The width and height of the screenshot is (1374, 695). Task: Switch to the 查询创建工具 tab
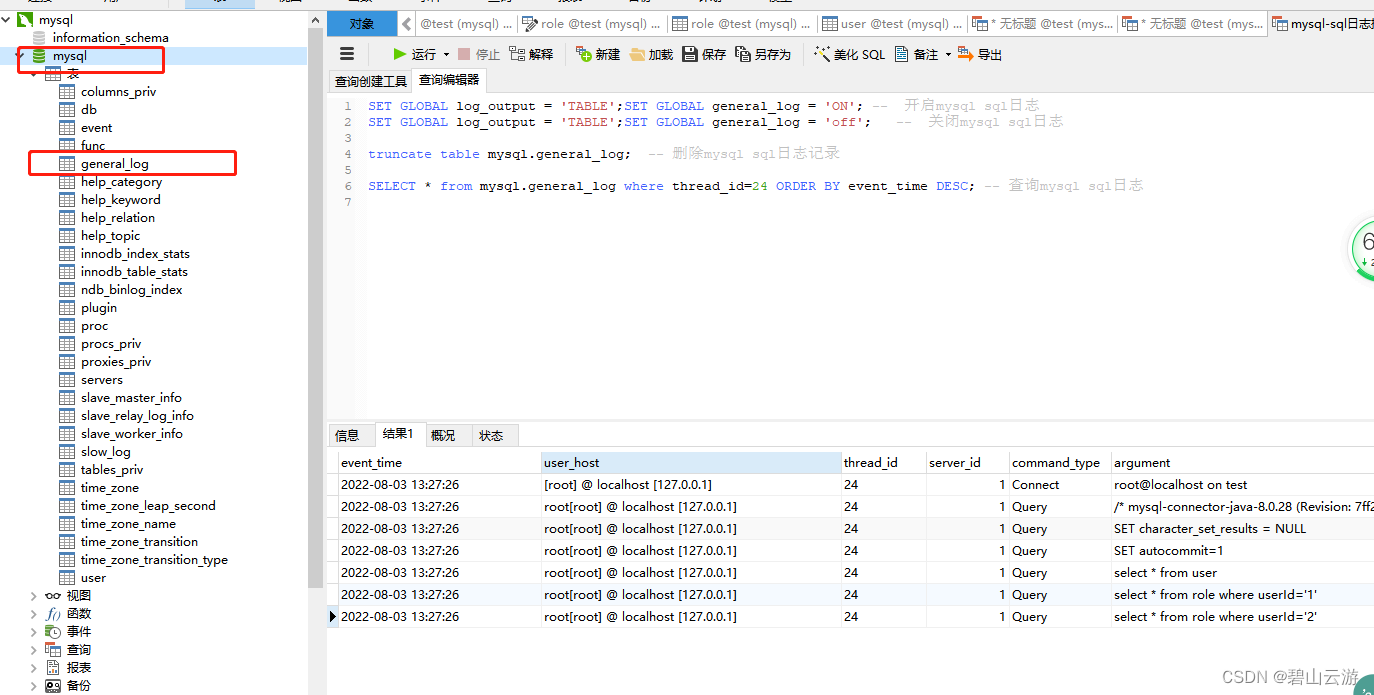click(370, 81)
